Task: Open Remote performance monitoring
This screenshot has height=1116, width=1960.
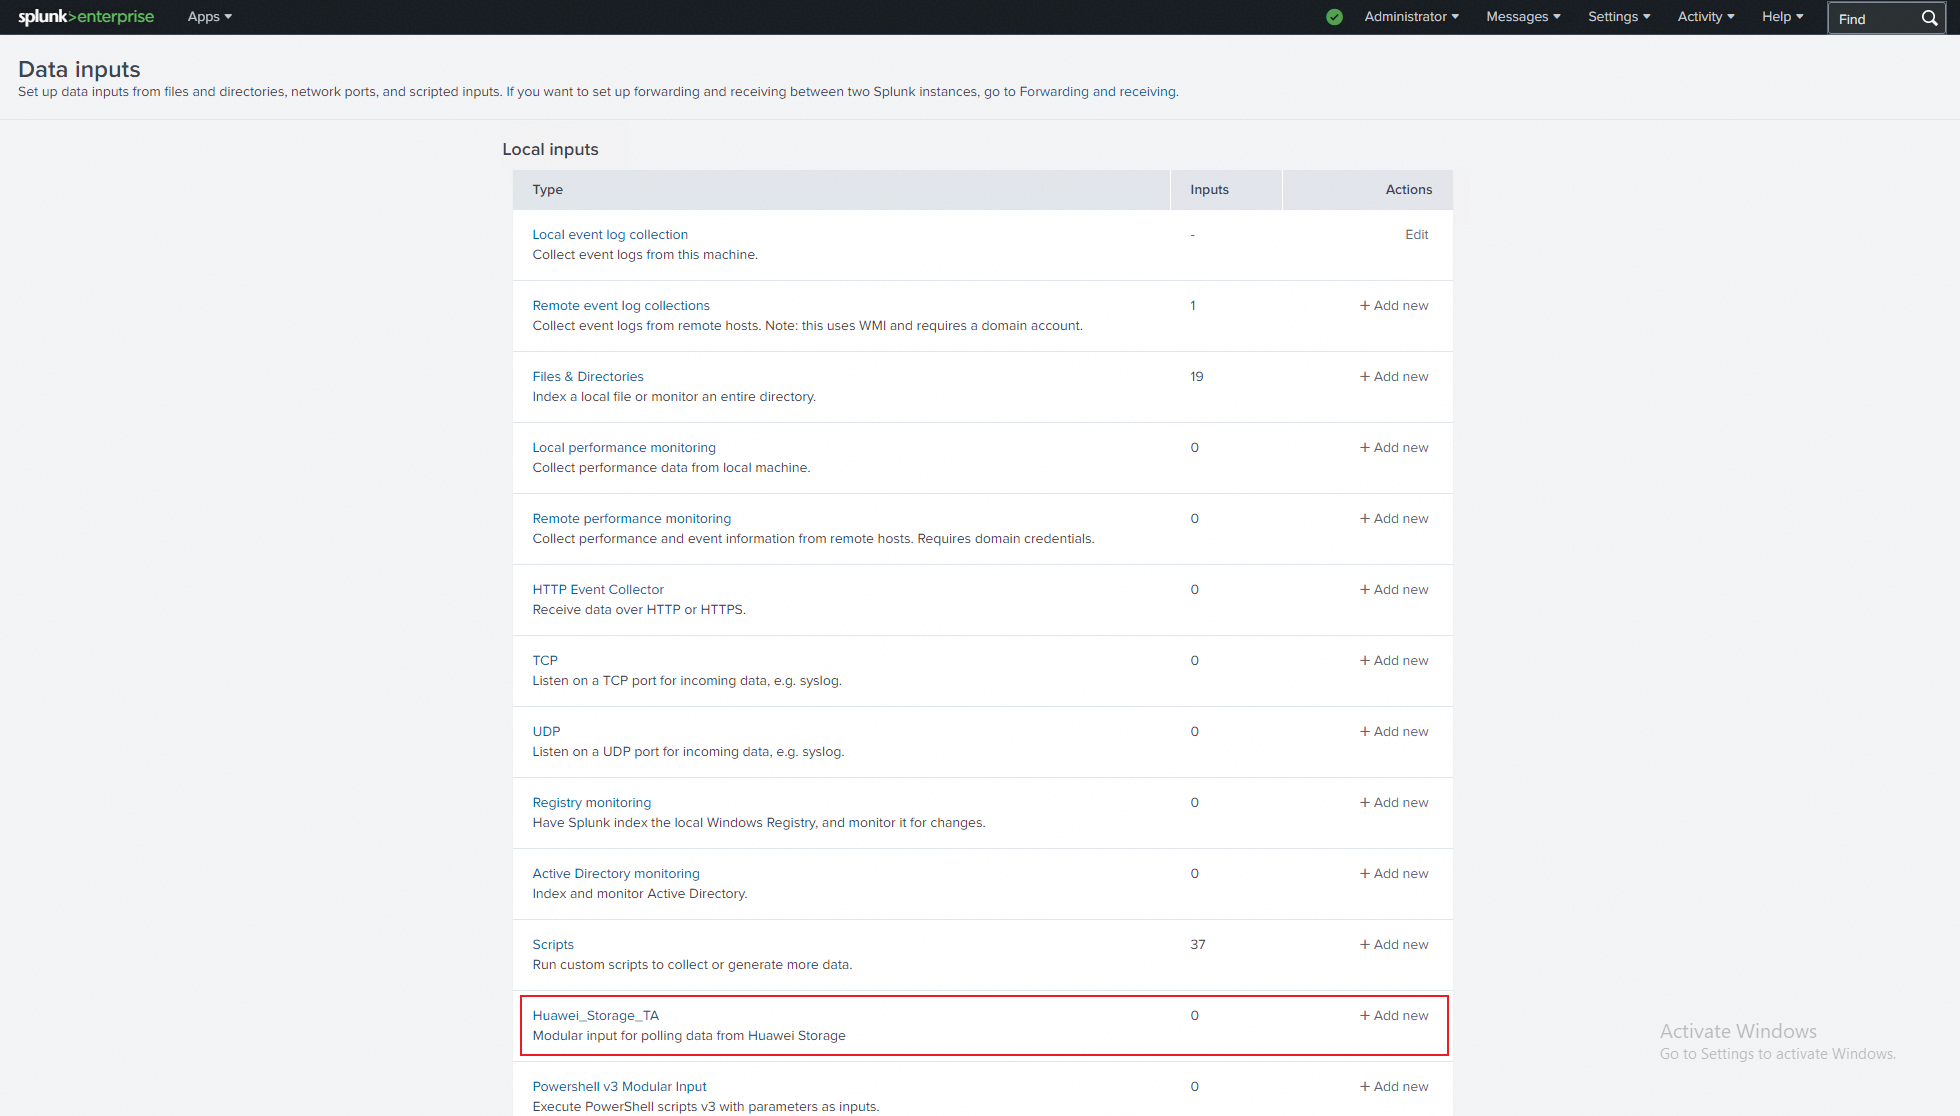Action: (632, 519)
